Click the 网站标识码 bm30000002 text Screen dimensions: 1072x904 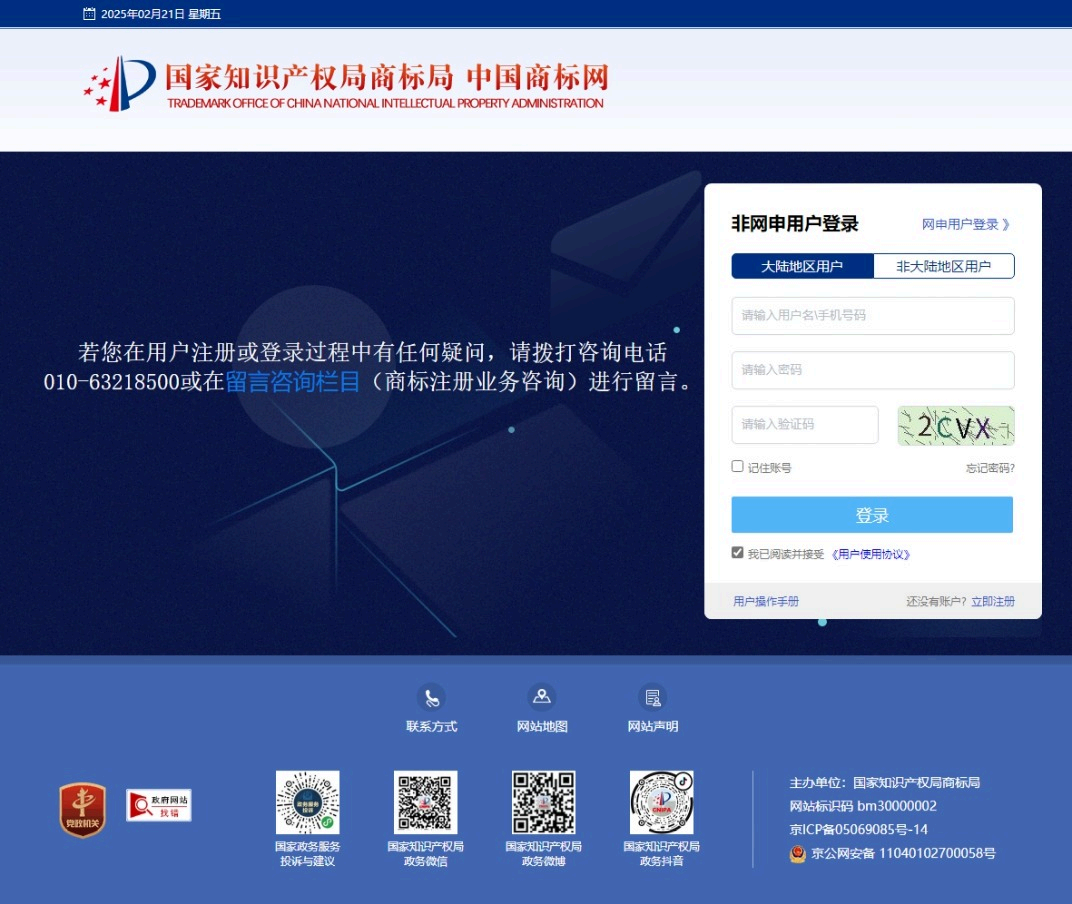[863, 806]
